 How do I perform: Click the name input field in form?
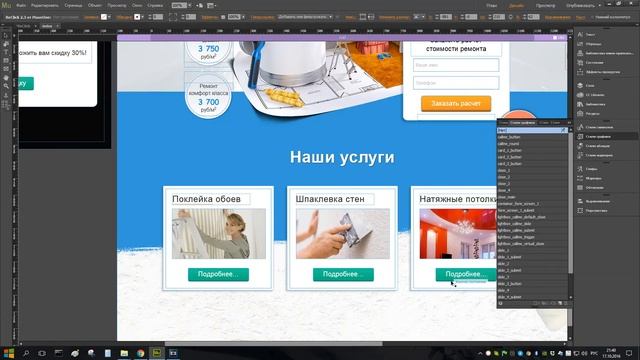(x=456, y=65)
